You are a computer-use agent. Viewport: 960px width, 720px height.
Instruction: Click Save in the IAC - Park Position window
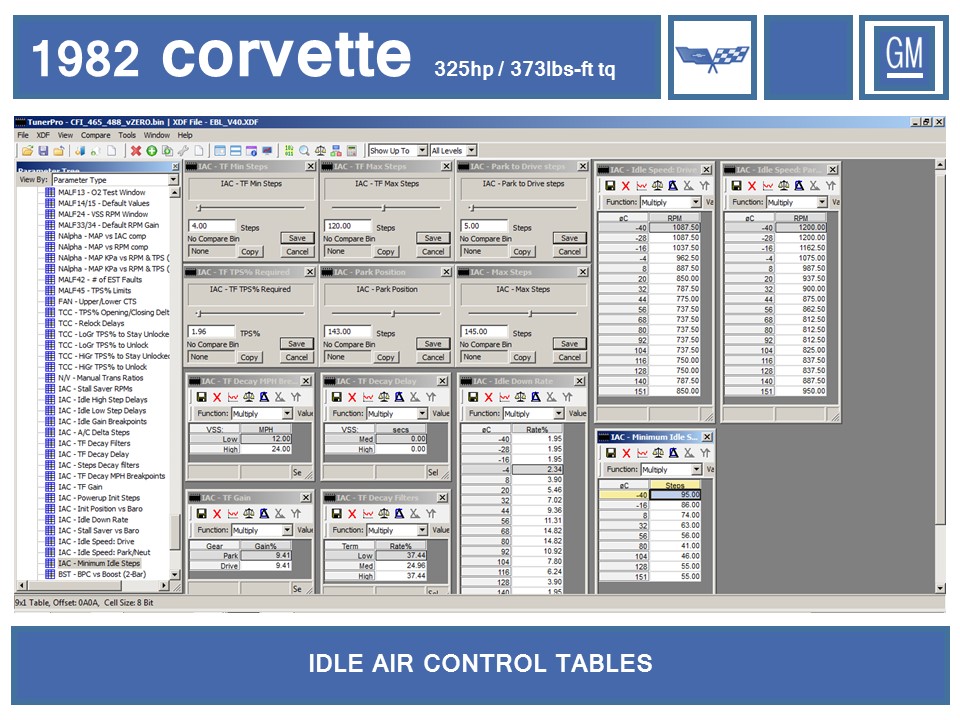[x=433, y=344]
